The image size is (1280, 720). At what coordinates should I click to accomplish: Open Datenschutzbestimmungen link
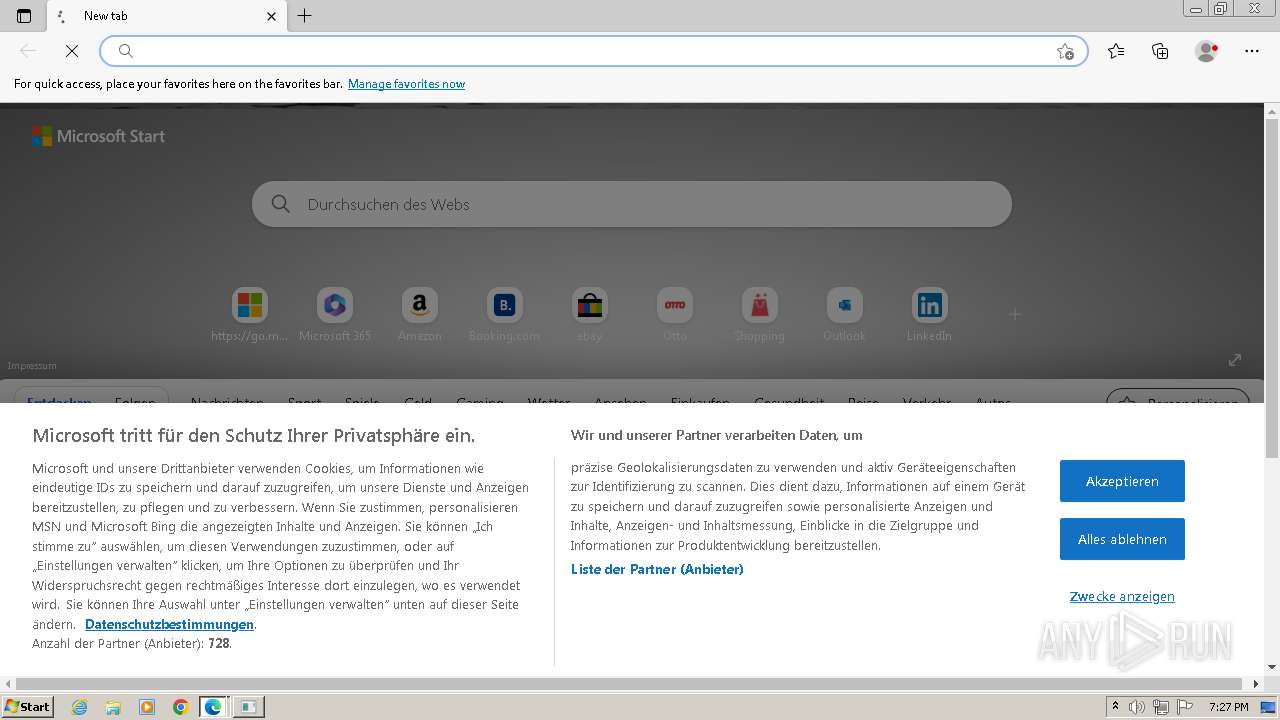pyautogui.click(x=169, y=624)
